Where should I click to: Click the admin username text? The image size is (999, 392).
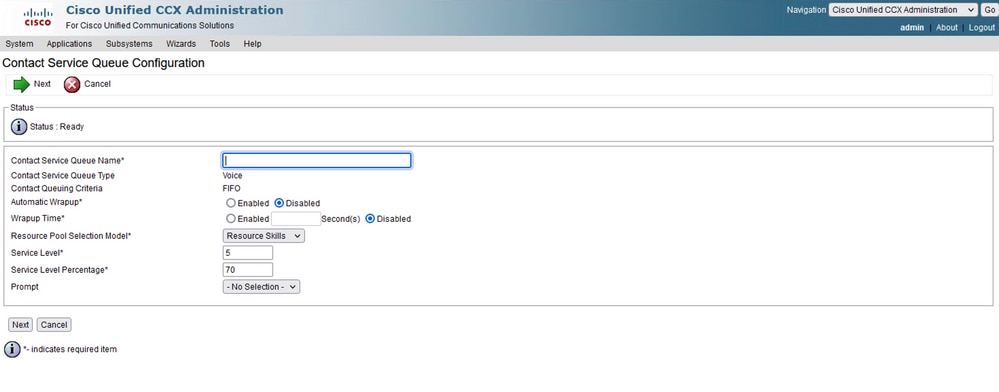[x=912, y=27]
